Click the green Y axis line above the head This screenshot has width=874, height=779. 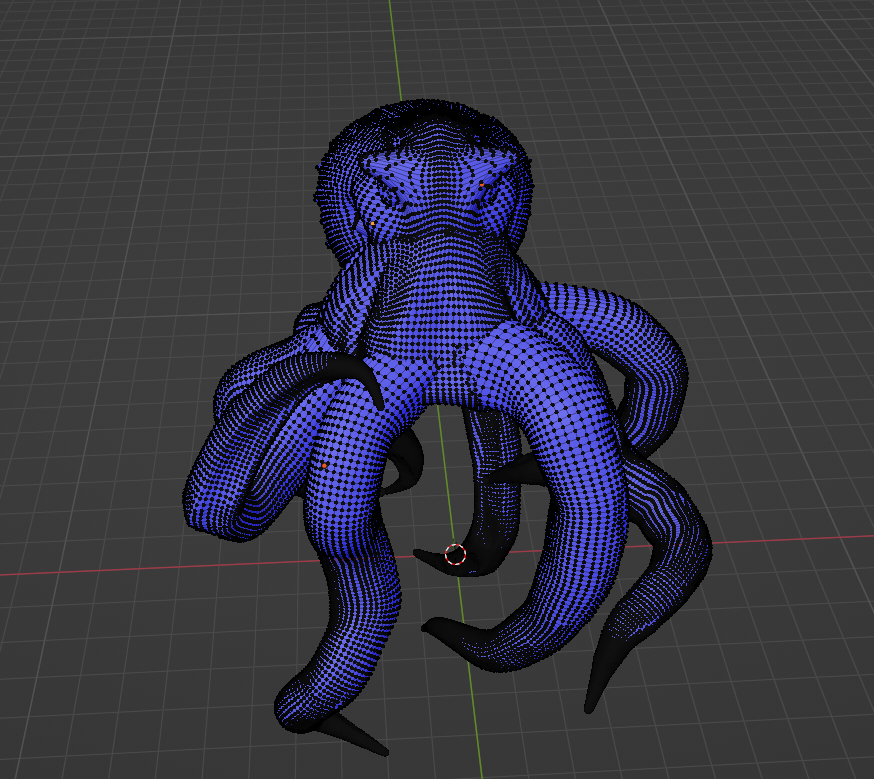coord(394,50)
